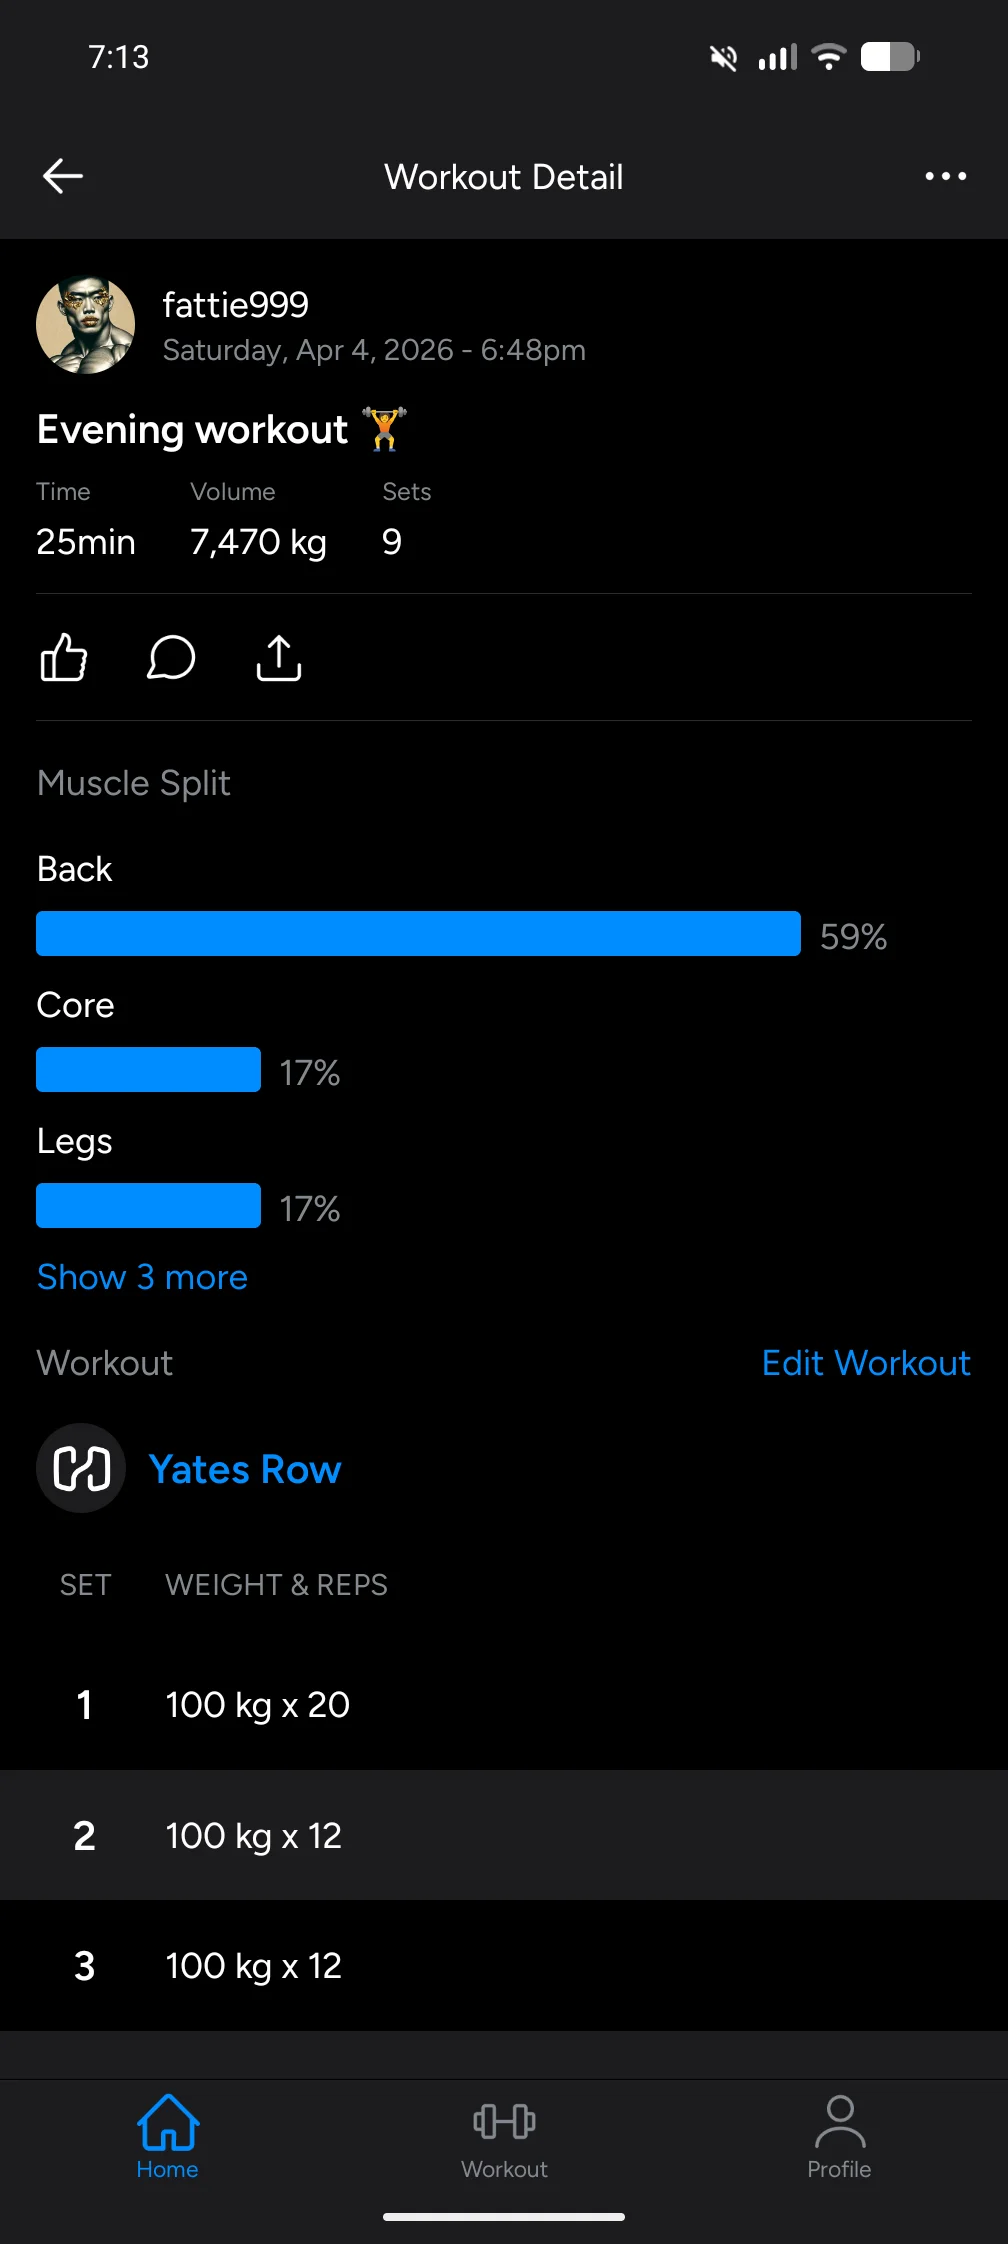Open comments via speech bubble icon
Image resolution: width=1008 pixels, height=2244 pixels.
point(171,658)
